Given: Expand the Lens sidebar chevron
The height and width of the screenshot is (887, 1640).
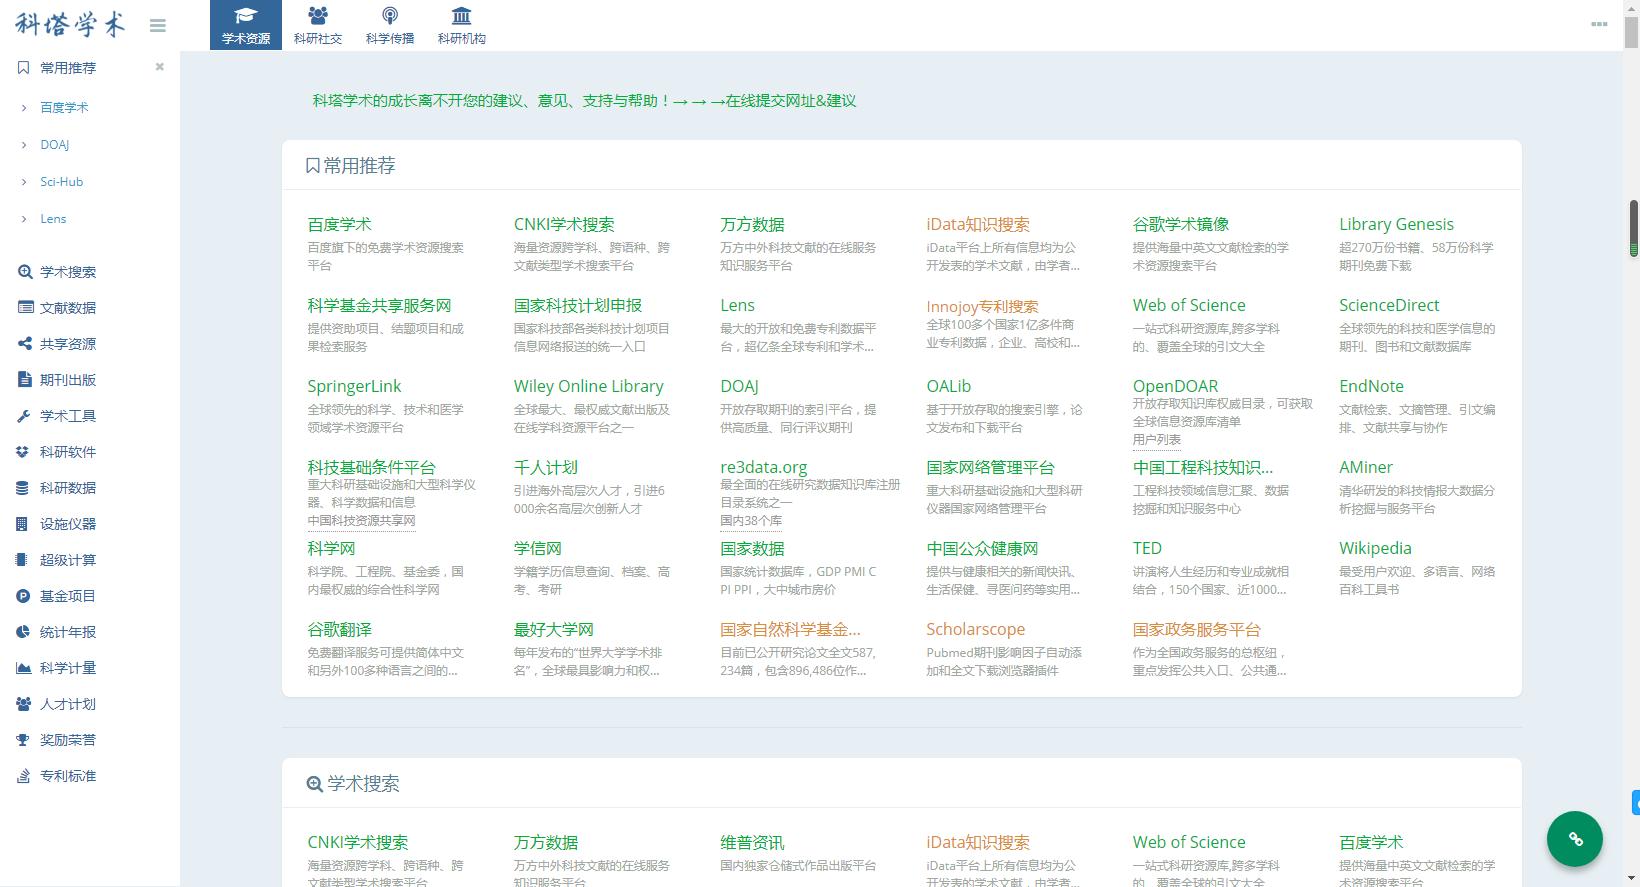Looking at the screenshot, I should coord(24,219).
